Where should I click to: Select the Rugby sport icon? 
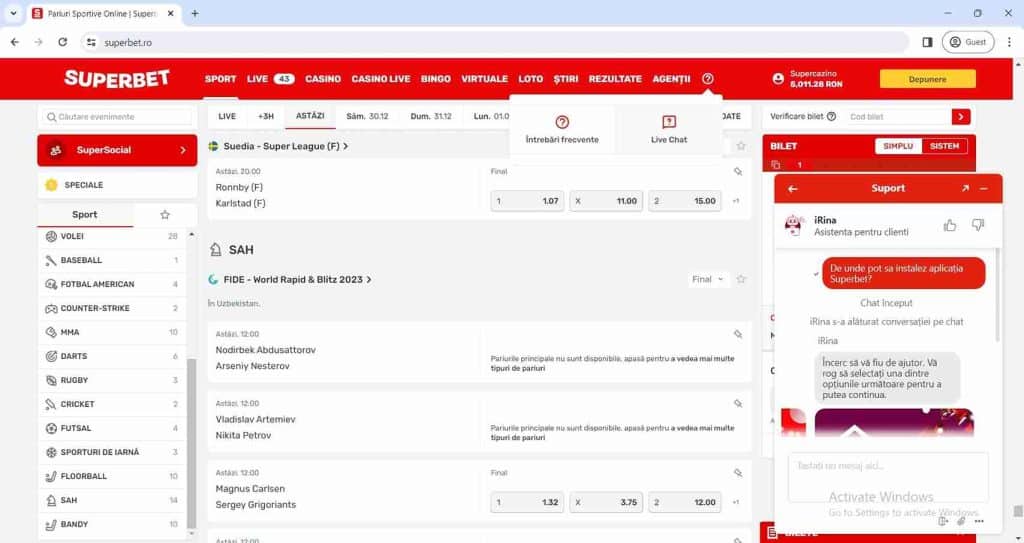coord(51,380)
